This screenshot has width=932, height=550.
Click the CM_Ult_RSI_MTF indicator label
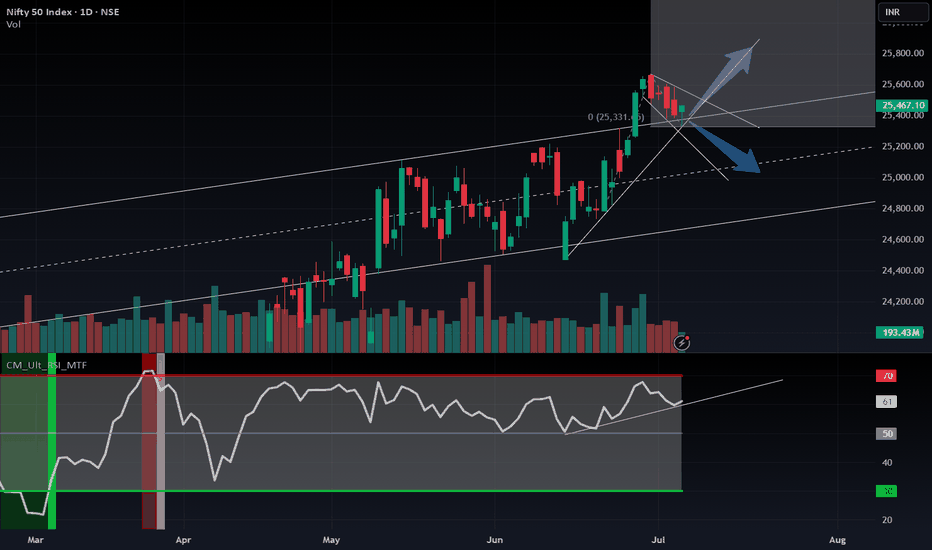pyautogui.click(x=46, y=365)
